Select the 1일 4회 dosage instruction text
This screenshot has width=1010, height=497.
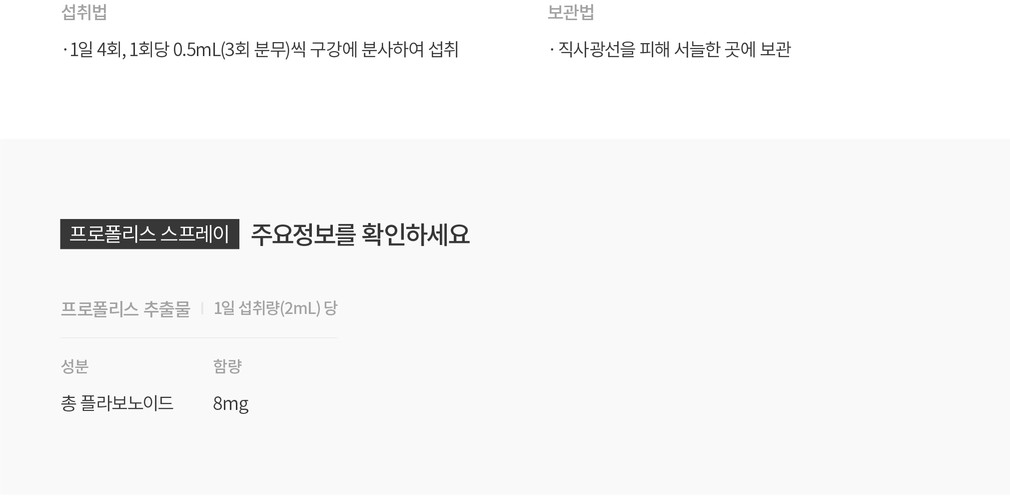coord(260,50)
